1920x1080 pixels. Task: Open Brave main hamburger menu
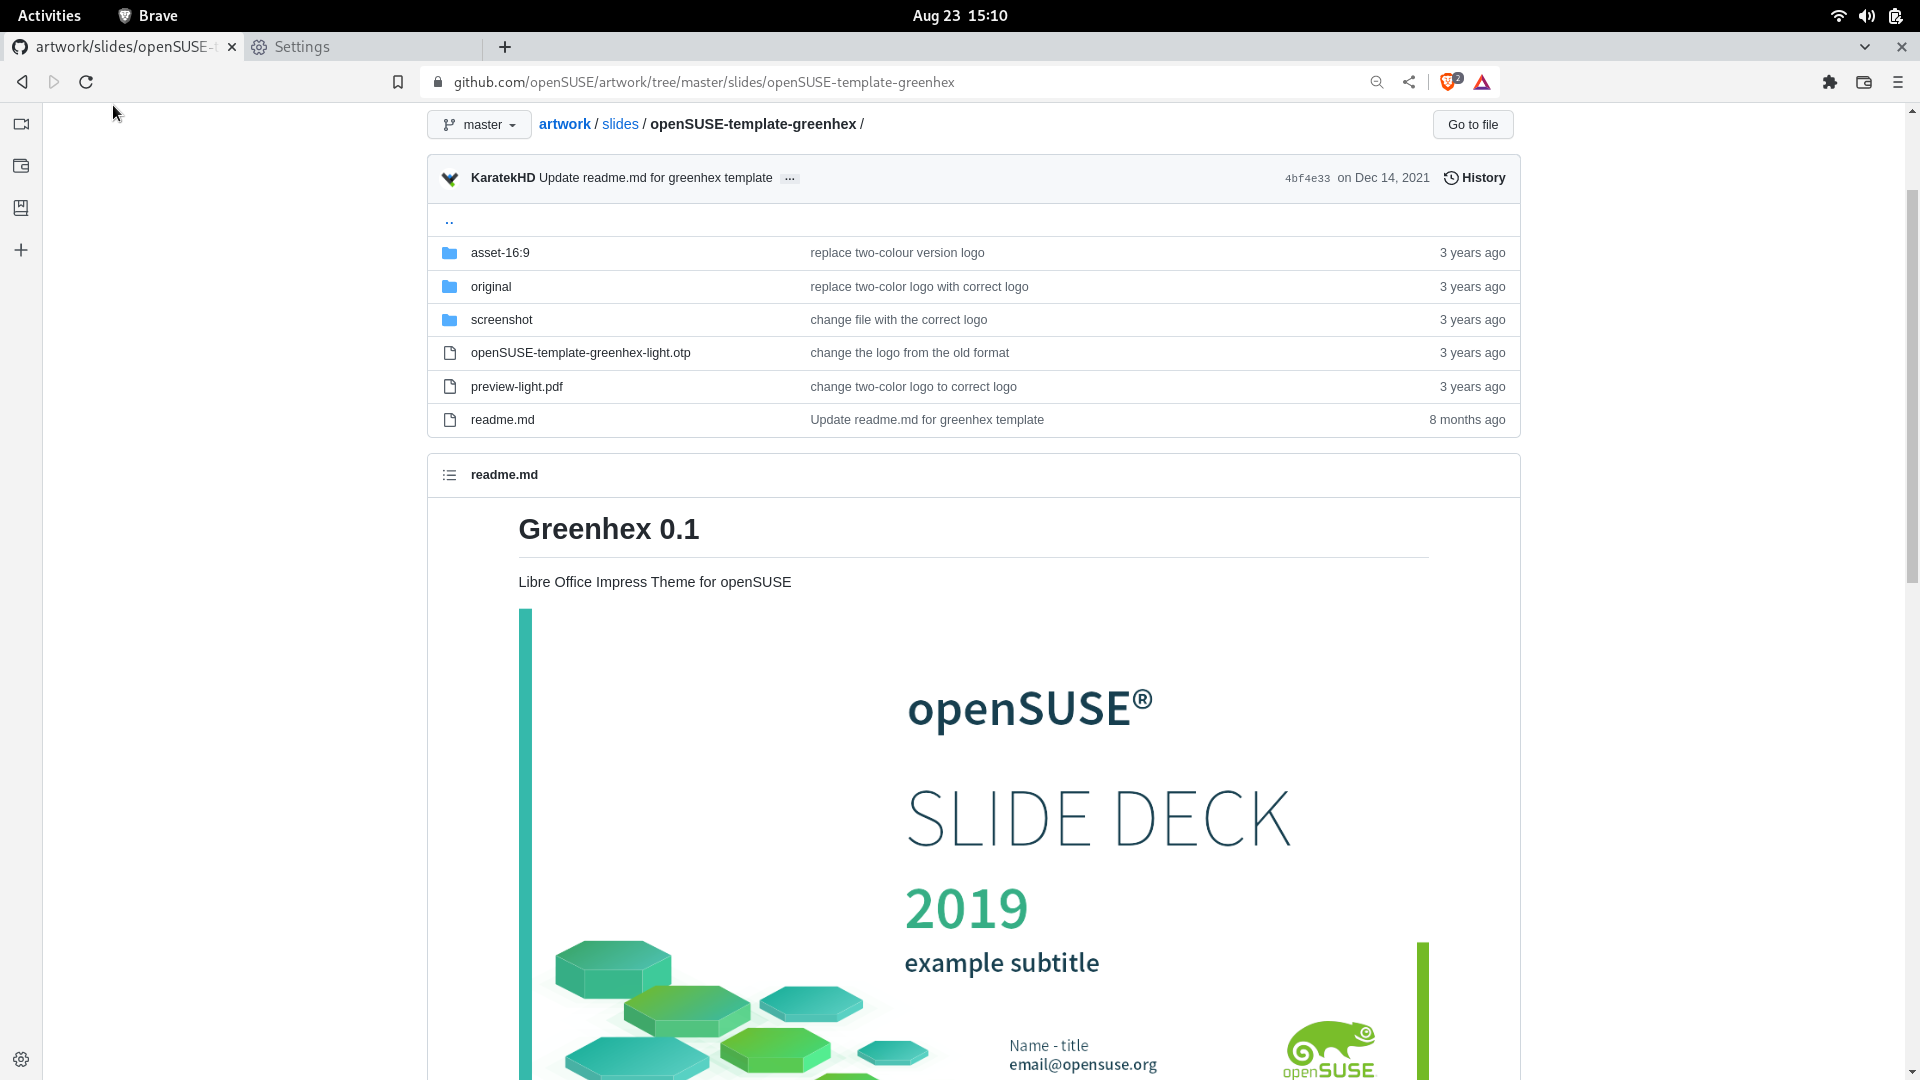[x=1898, y=82]
